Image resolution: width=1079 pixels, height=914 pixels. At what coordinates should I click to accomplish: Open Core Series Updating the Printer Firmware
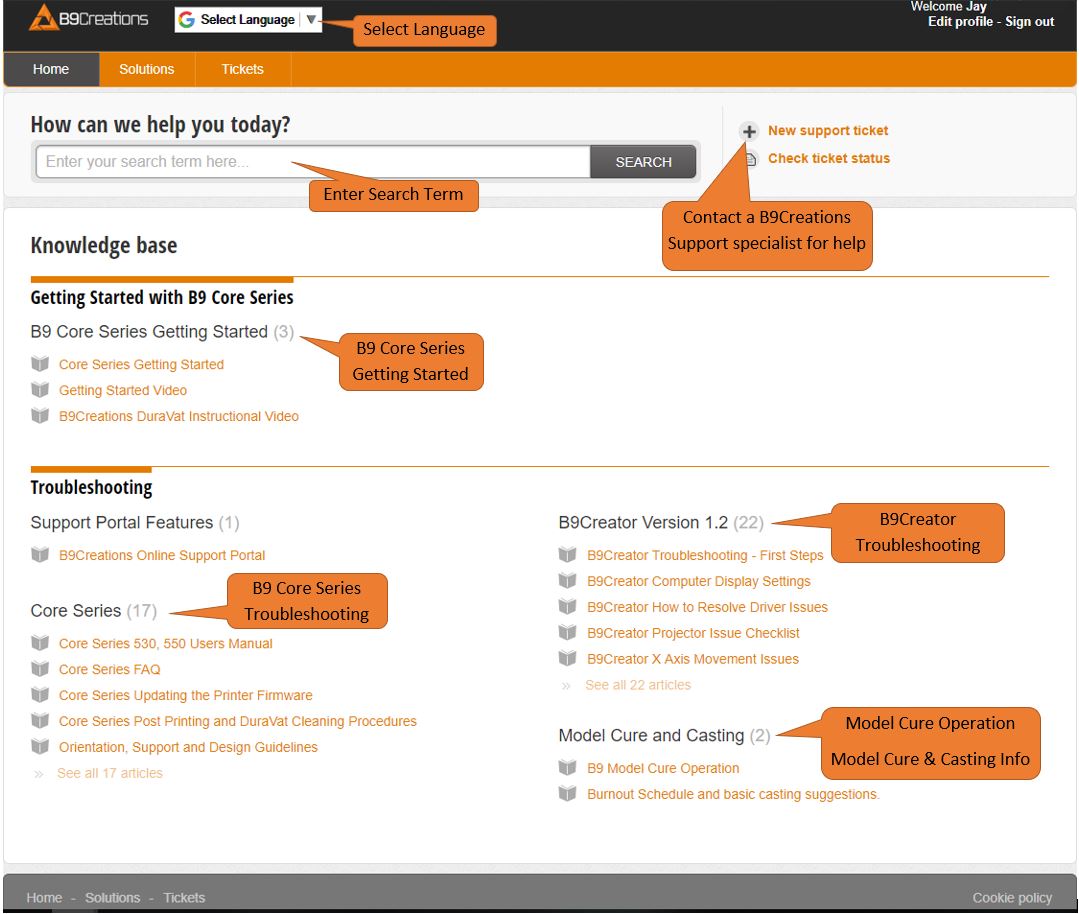[x=185, y=695]
